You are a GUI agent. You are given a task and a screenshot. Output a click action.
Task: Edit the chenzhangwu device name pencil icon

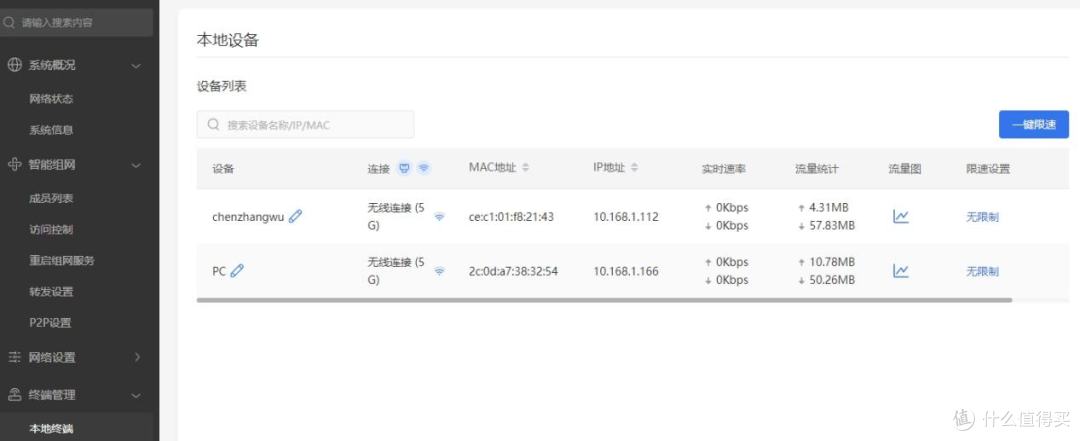(295, 216)
